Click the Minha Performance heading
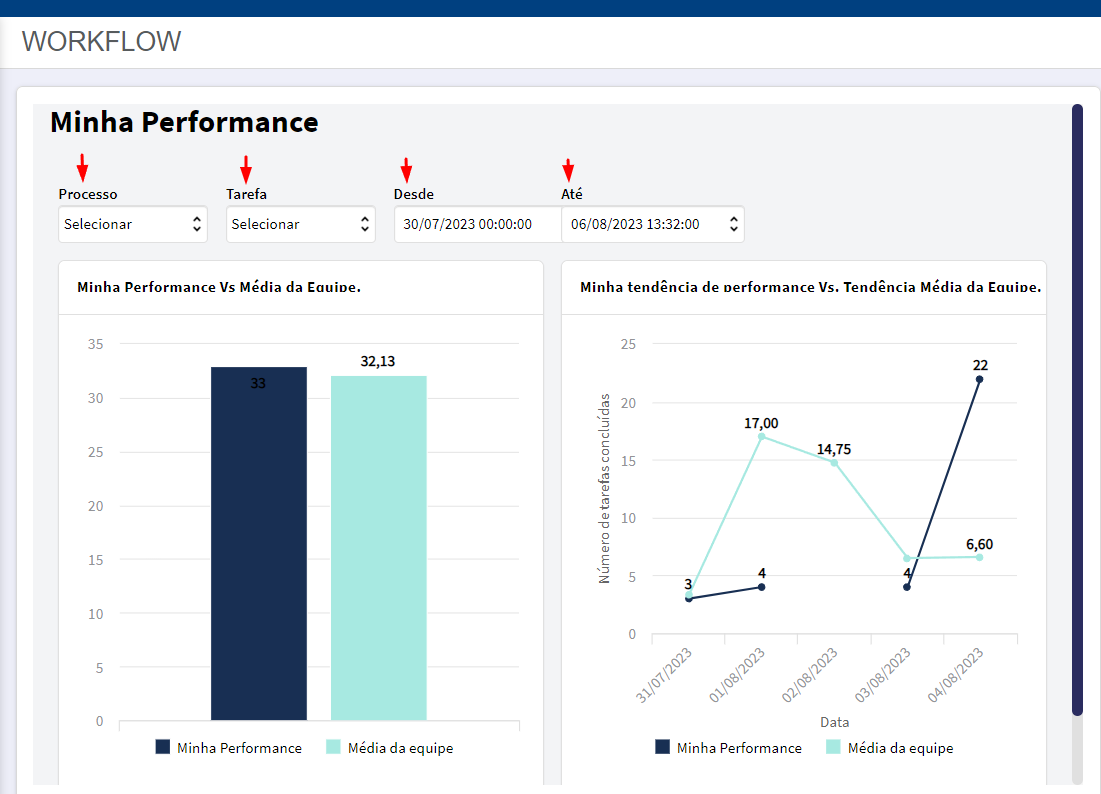 (184, 122)
